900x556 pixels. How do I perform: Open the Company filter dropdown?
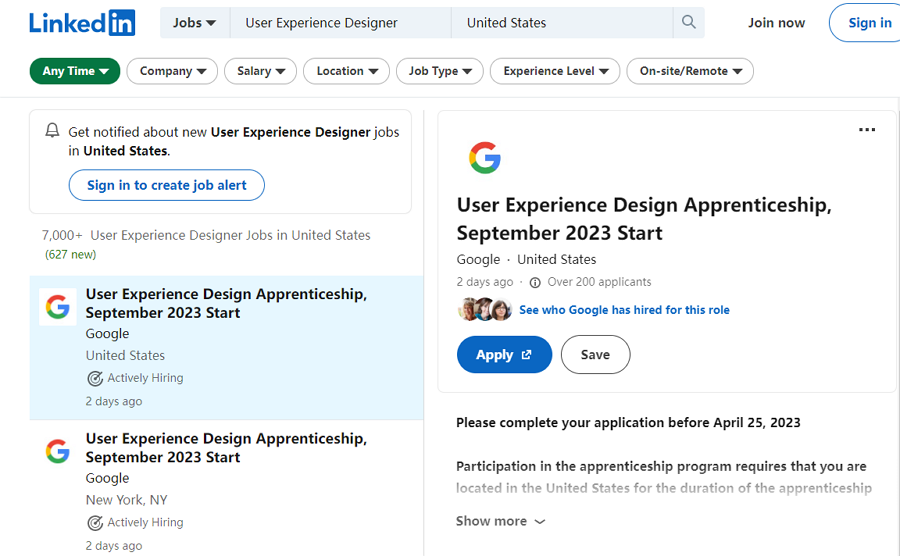tap(172, 71)
